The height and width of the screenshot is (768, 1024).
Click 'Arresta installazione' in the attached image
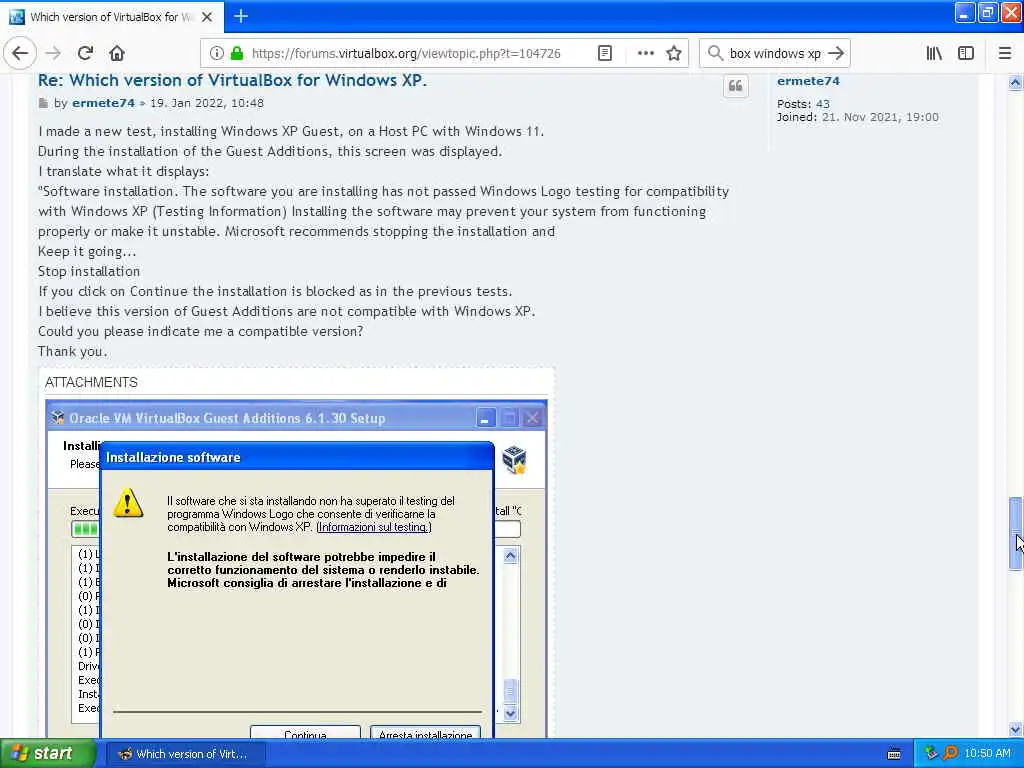(x=425, y=733)
